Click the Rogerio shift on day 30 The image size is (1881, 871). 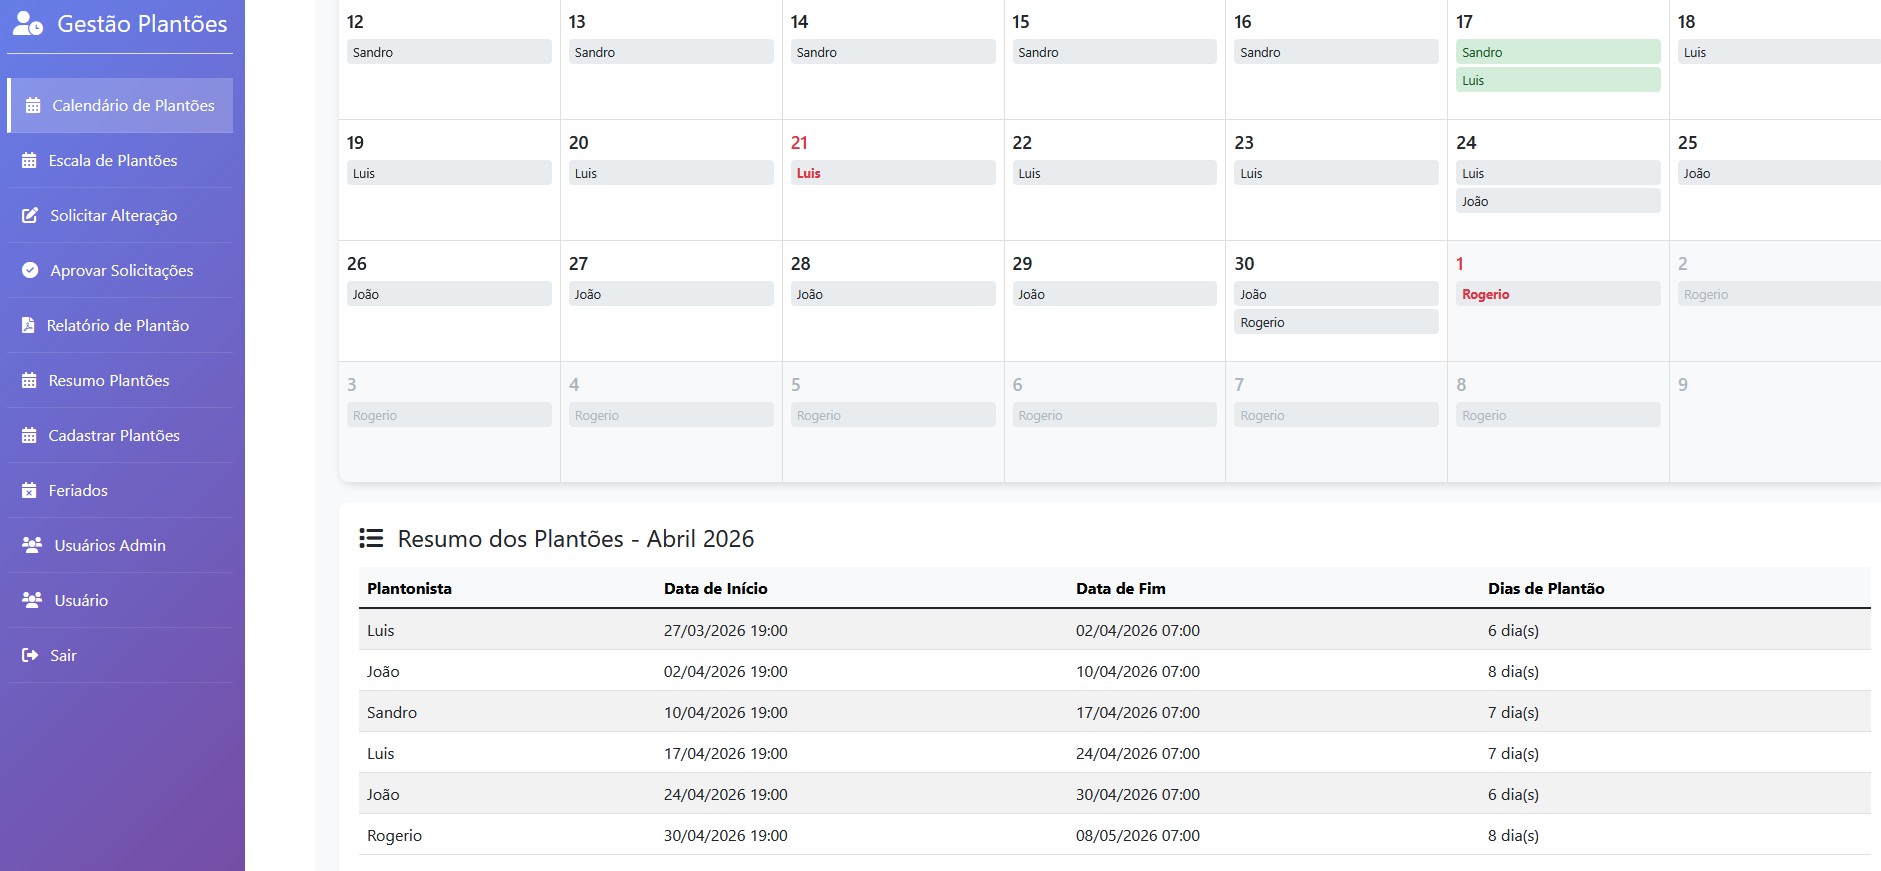(x=1336, y=322)
